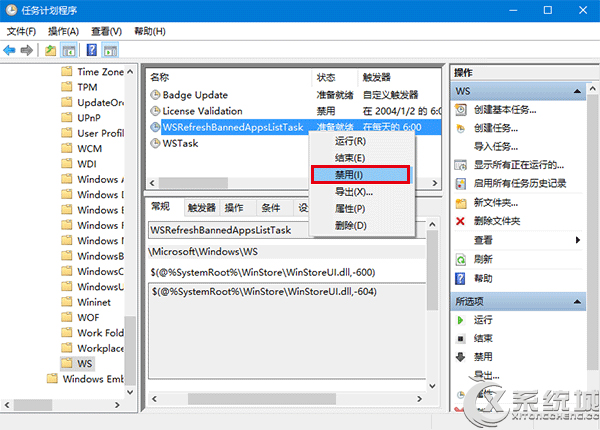Image resolution: width=600 pixels, height=430 pixels.
Task: Click the up-one-level folder toolbar icon
Action: point(51,50)
